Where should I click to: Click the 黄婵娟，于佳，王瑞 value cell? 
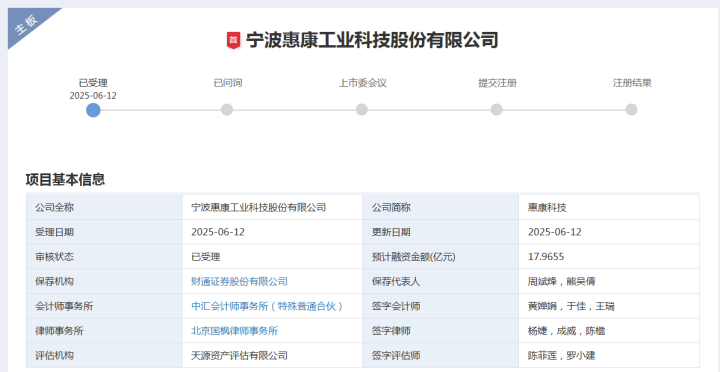(609, 306)
